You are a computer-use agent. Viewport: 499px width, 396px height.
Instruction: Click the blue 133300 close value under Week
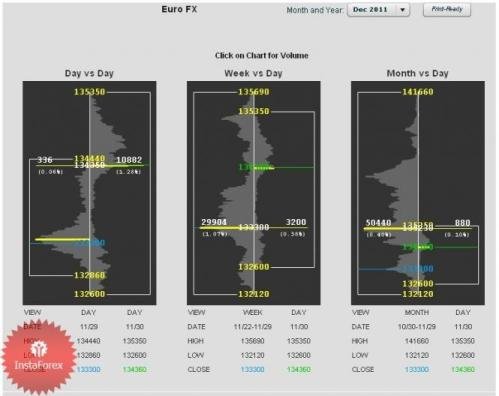coord(252,369)
